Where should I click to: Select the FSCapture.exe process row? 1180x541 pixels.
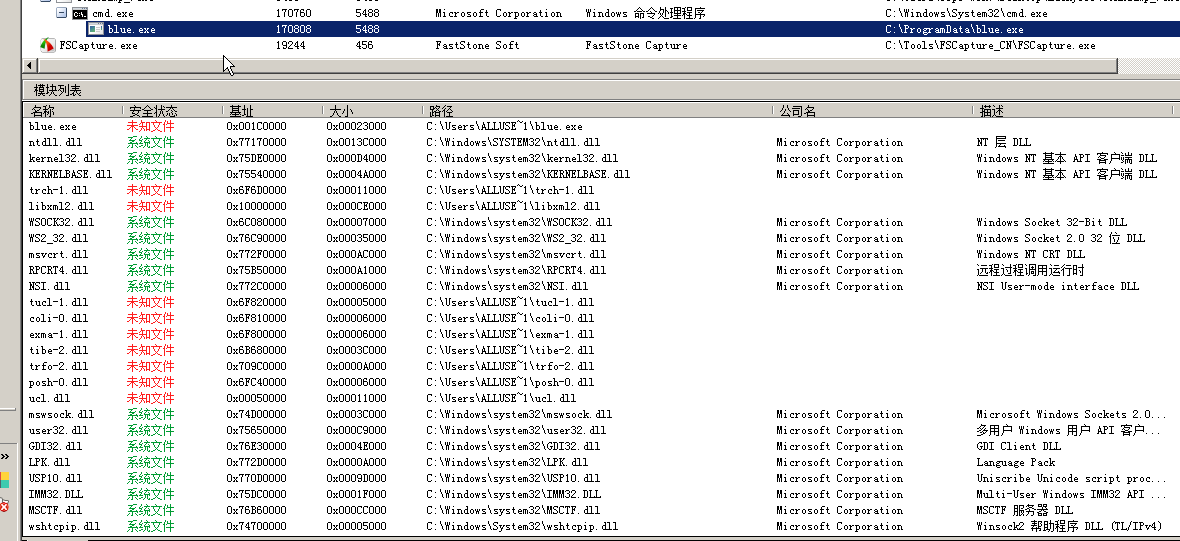pos(601,45)
